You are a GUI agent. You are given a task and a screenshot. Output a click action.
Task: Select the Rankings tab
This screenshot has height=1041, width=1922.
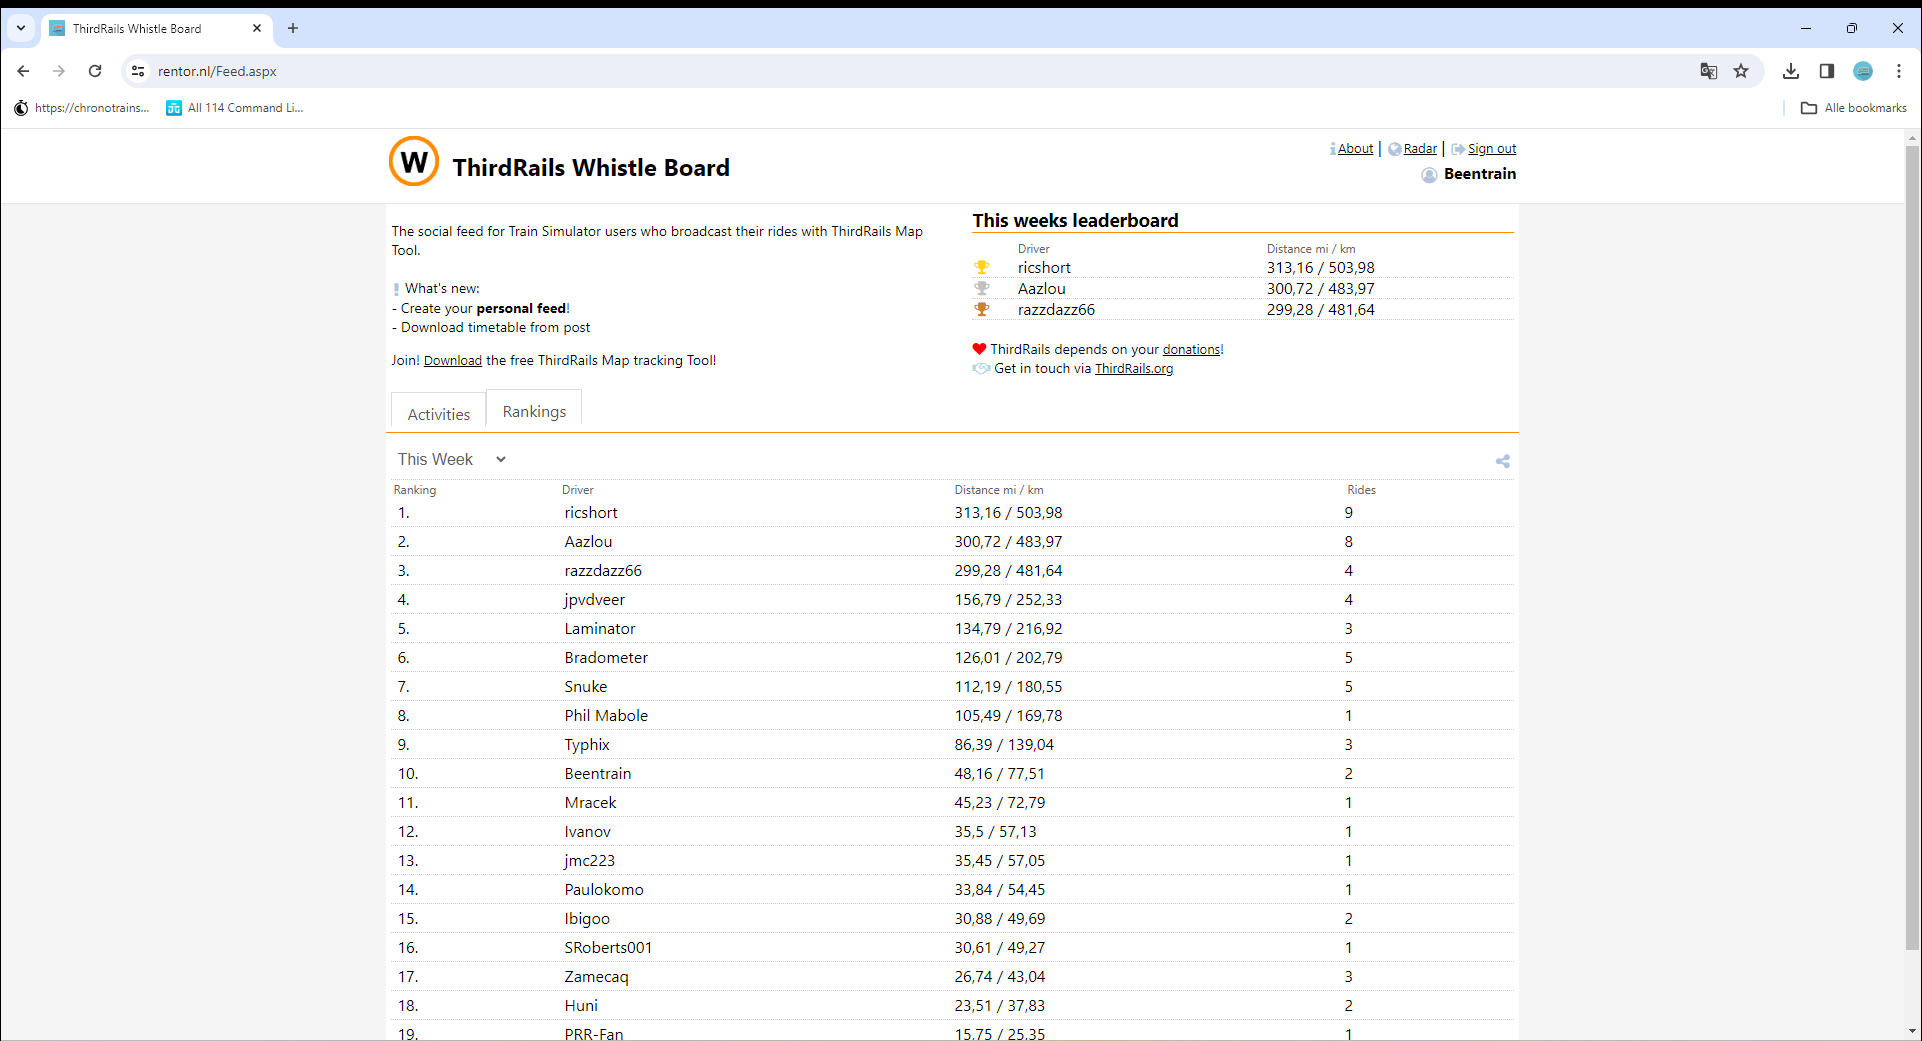pyautogui.click(x=534, y=411)
